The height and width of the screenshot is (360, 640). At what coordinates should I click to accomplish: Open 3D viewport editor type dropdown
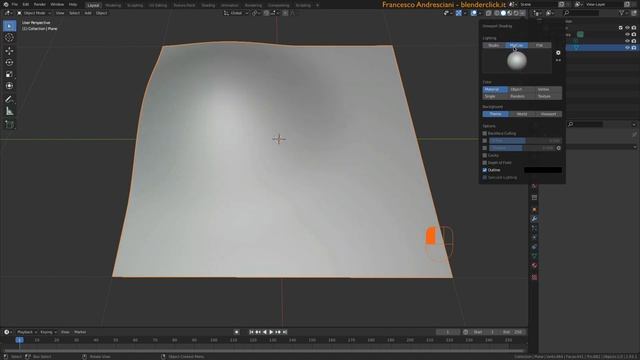(x=8, y=13)
